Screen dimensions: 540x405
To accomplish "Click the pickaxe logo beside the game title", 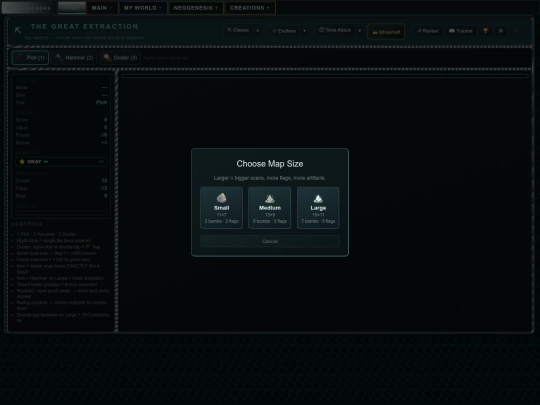I will (18, 30).
